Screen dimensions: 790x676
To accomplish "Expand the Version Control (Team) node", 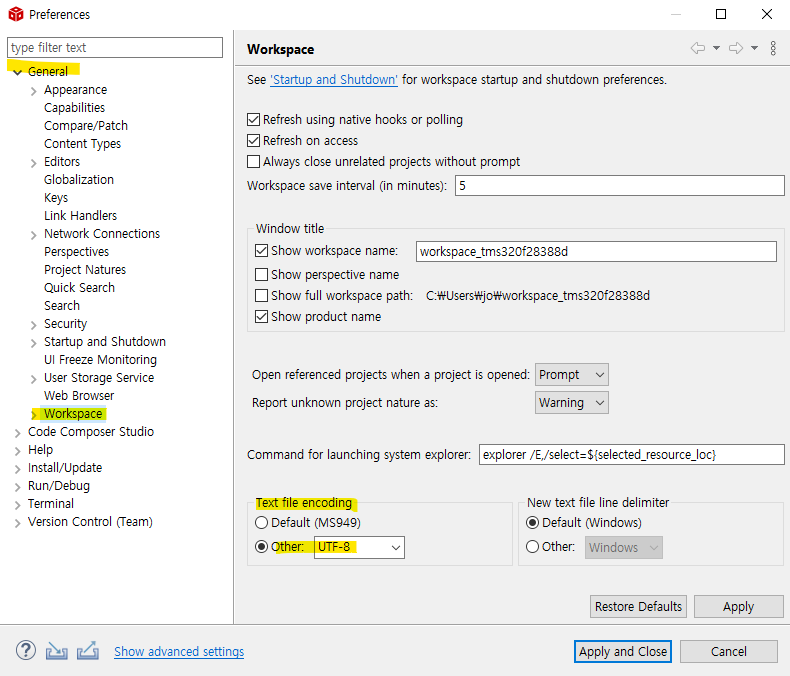I will tap(18, 523).
